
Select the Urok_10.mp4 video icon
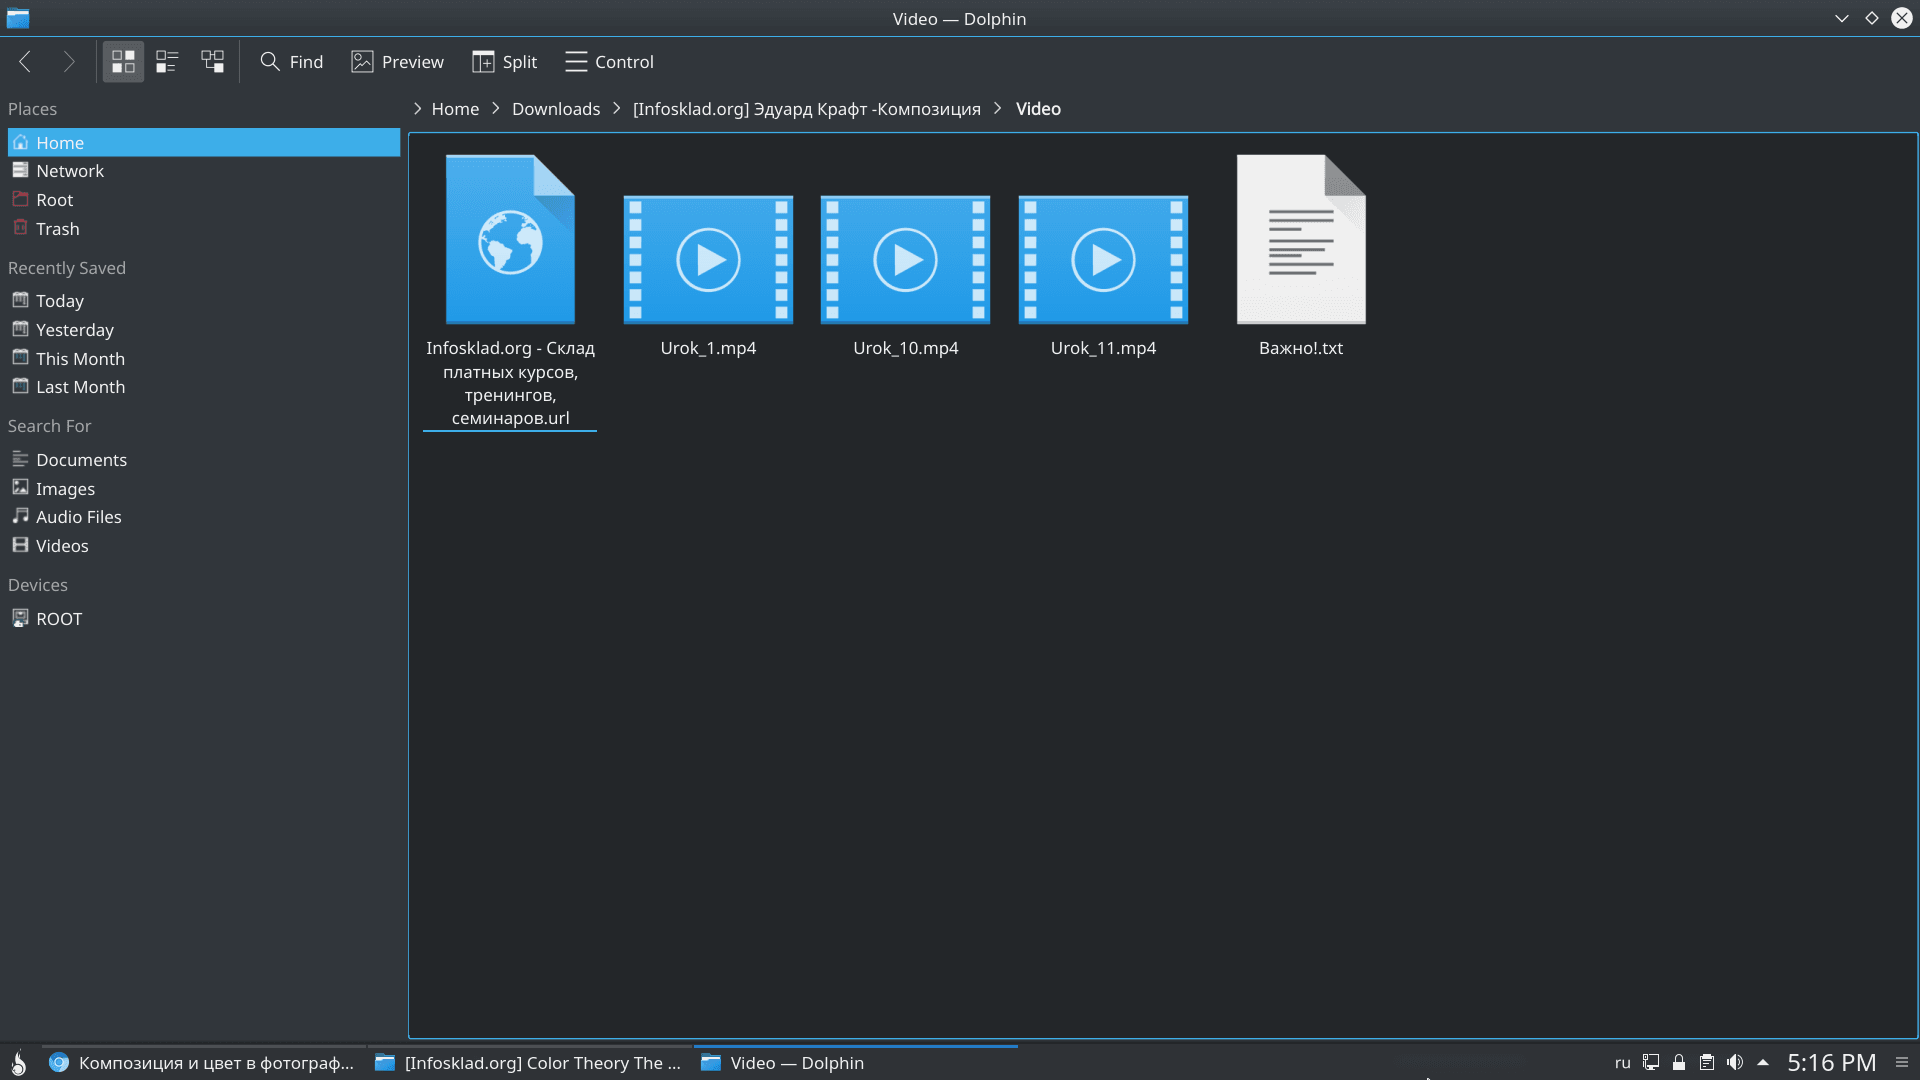[906, 259]
